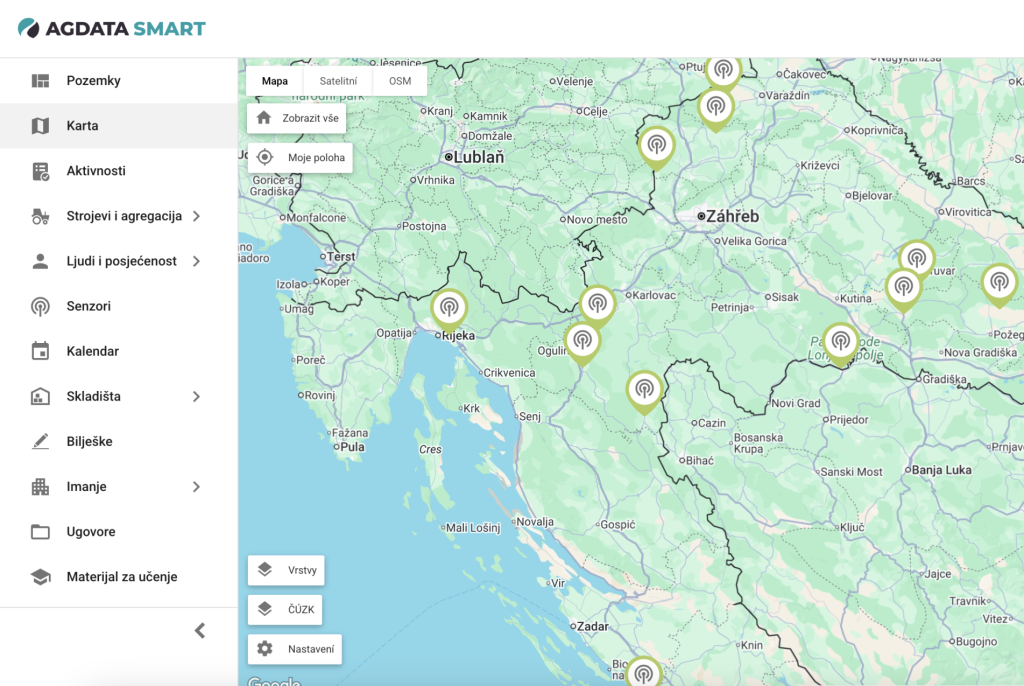Click the Zobrazit vše button
The height and width of the screenshot is (686, 1024).
[x=297, y=118]
